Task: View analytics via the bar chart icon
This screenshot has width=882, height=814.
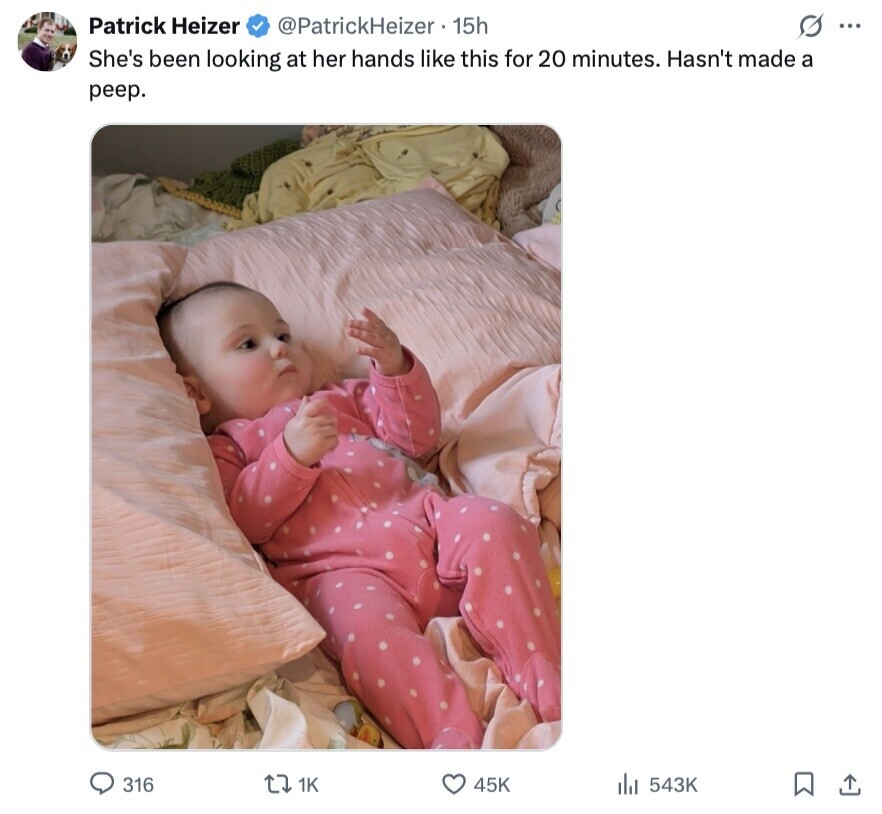Action: point(628,785)
